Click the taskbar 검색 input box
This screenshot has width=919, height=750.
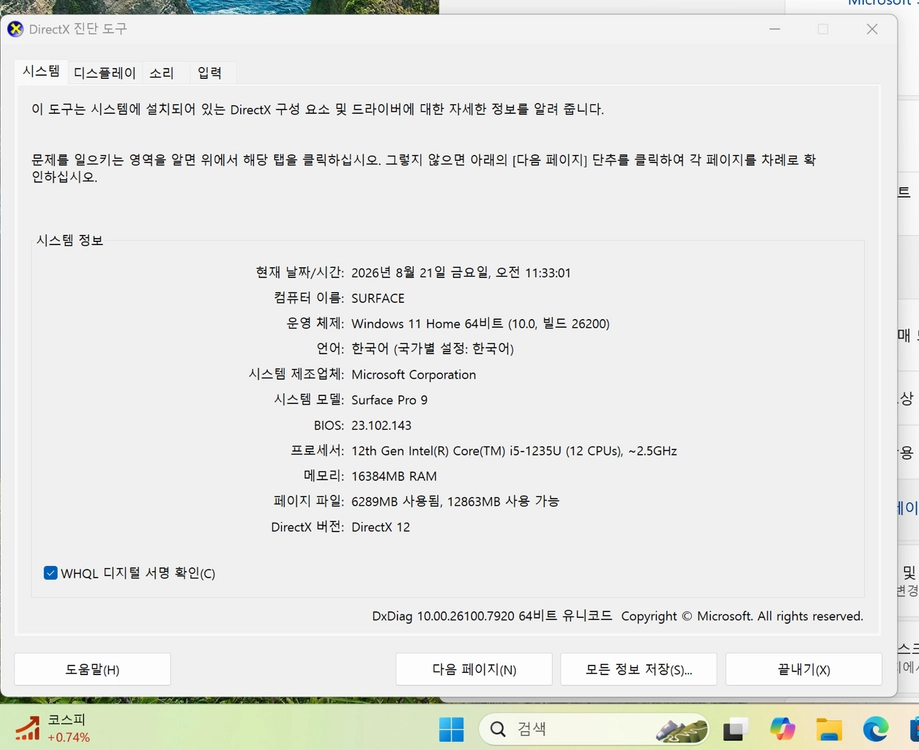(x=593, y=729)
